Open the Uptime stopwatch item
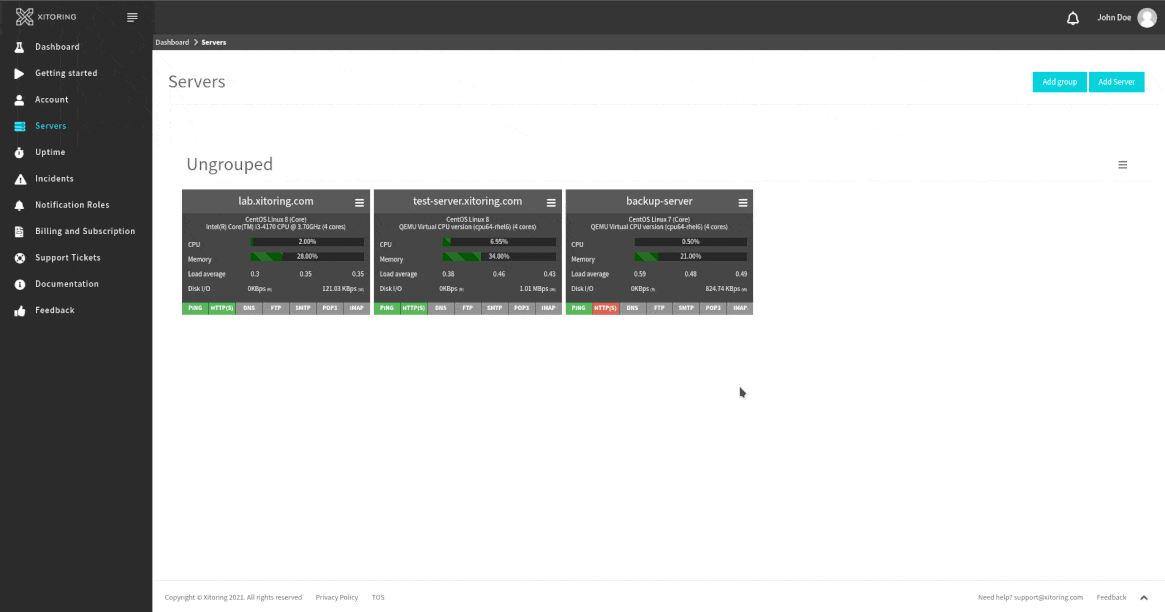Screen dimensions: 1165x612 click(50, 152)
